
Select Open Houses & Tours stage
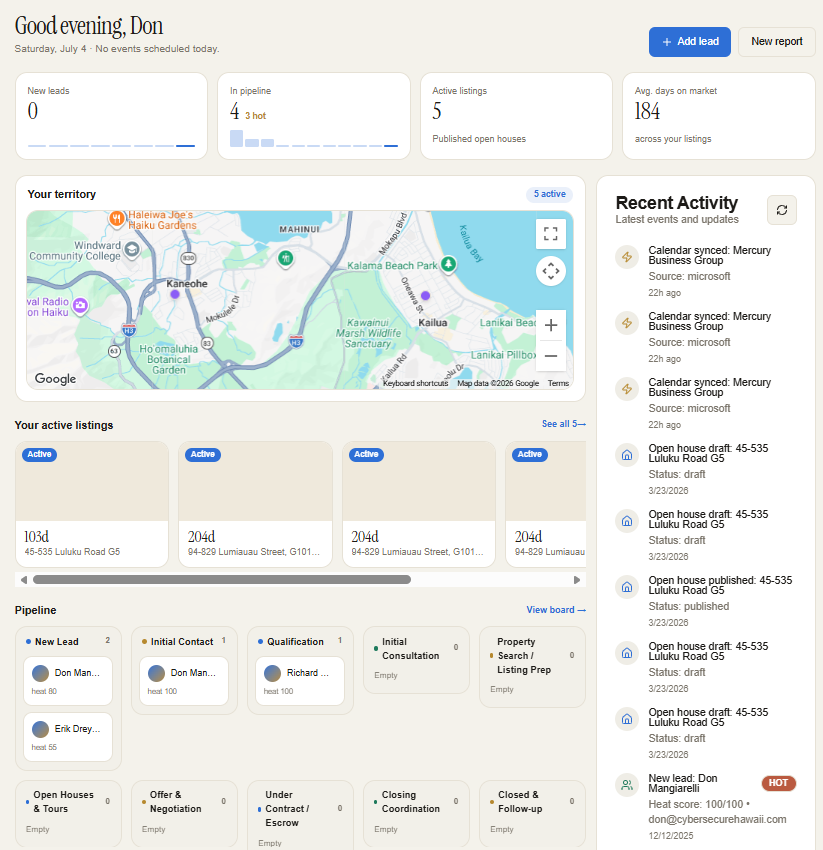[68, 813]
